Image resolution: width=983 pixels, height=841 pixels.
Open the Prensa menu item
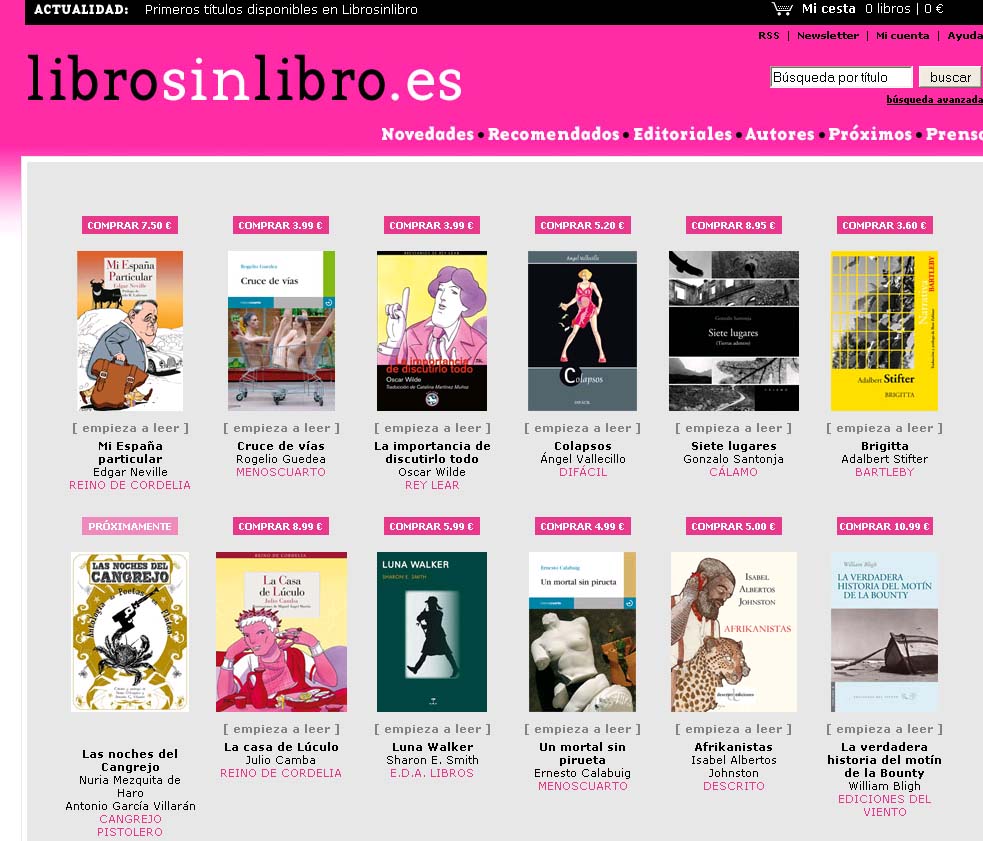click(x=954, y=134)
